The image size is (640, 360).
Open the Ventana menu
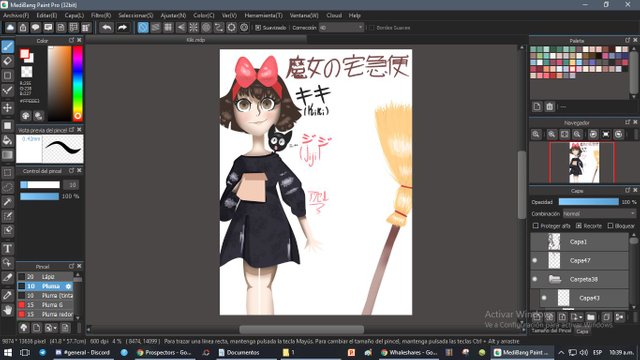pos(304,16)
